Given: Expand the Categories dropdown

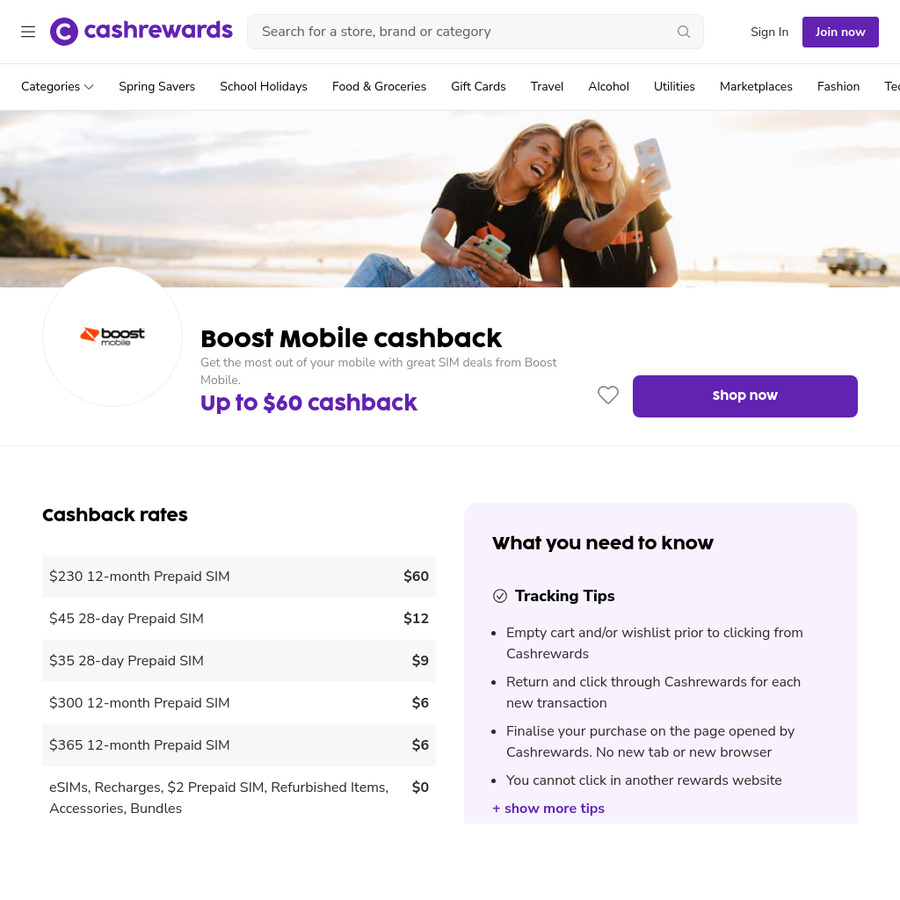Looking at the screenshot, I should tap(57, 87).
